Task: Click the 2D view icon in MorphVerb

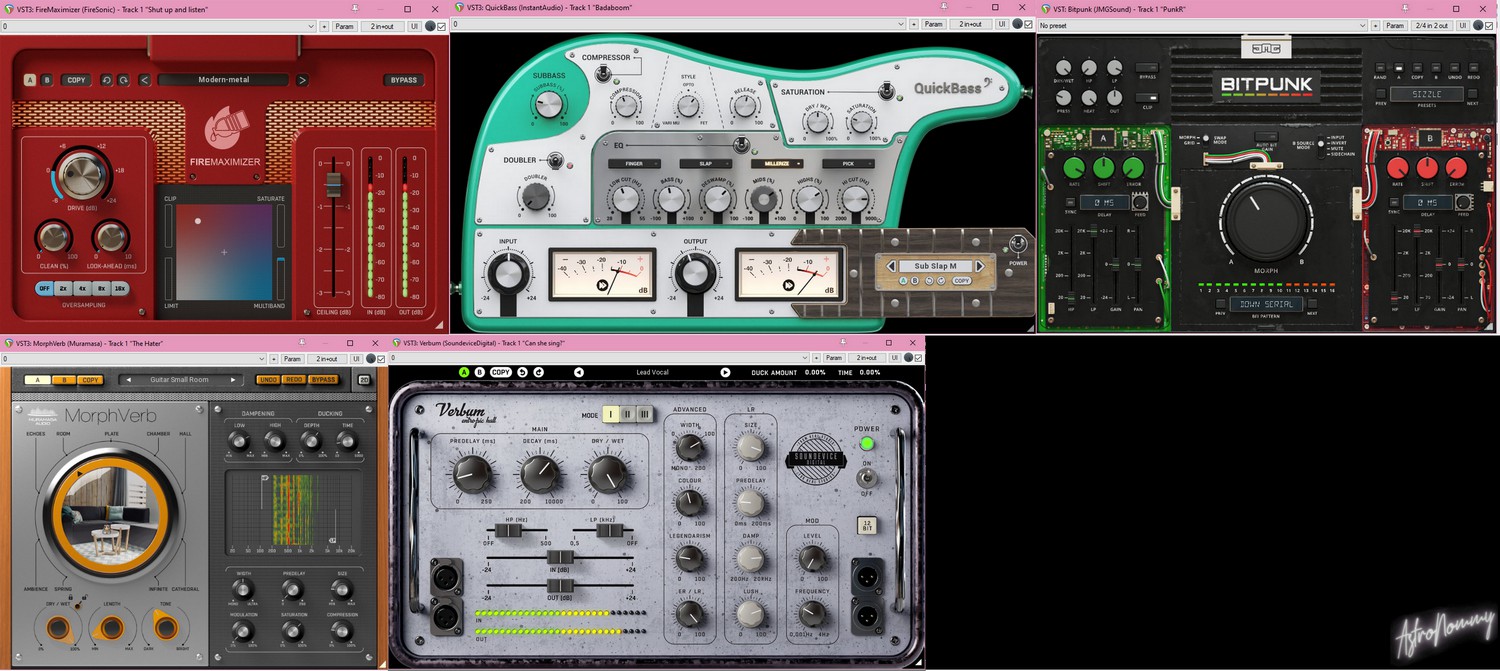Action: tap(364, 380)
